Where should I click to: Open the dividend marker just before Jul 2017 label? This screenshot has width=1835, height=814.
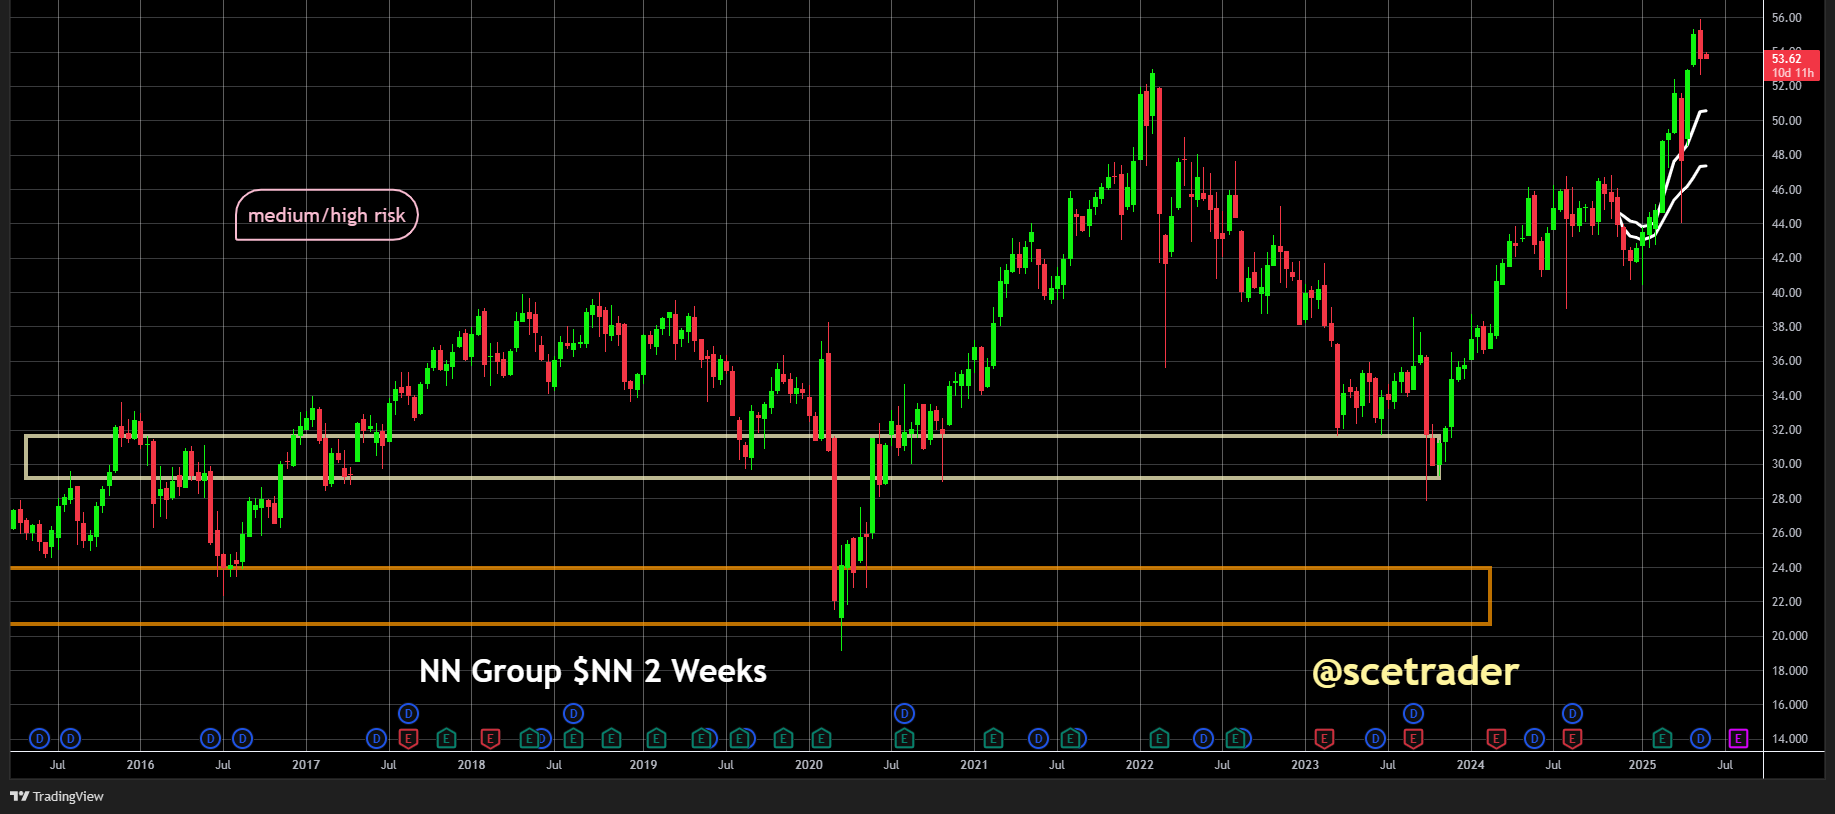(376, 739)
